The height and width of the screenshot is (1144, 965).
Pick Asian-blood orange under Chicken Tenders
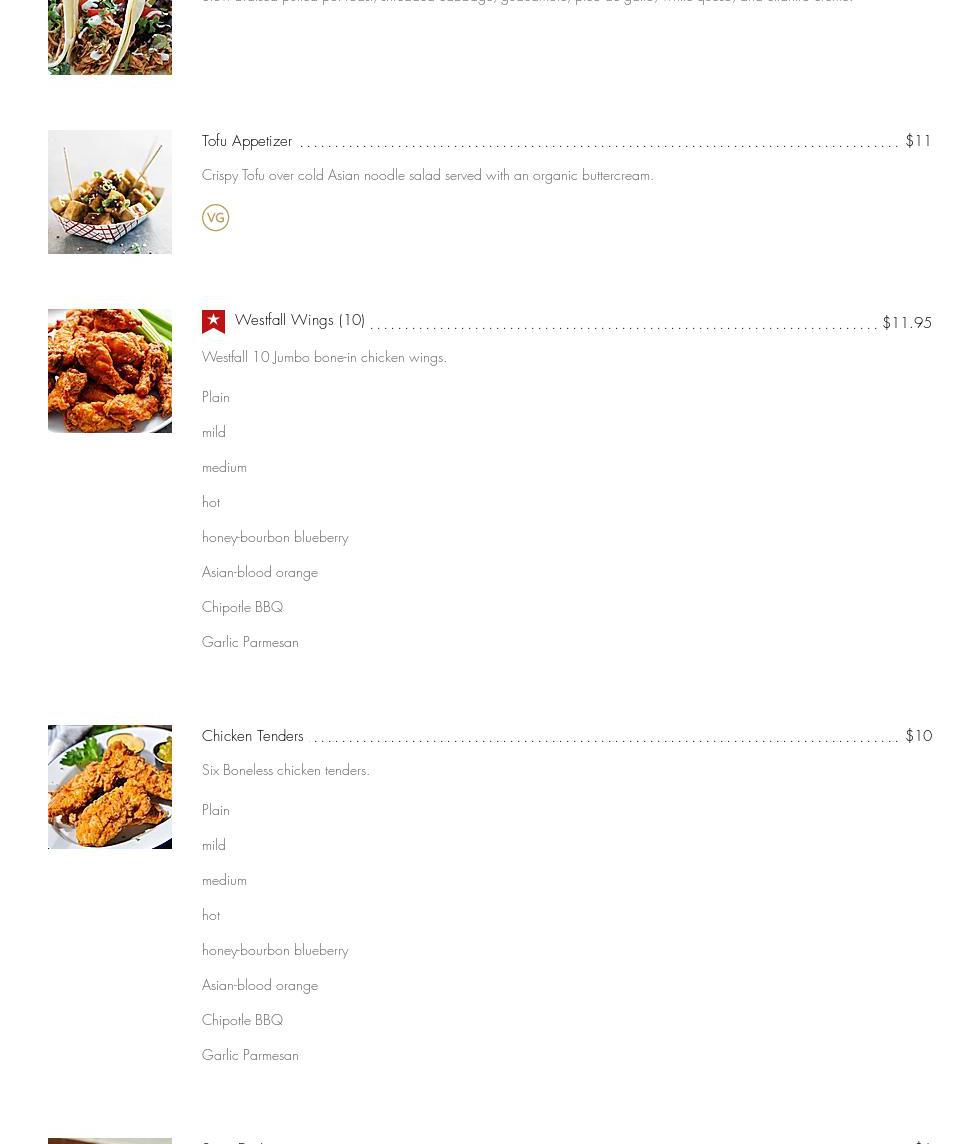tap(260, 985)
